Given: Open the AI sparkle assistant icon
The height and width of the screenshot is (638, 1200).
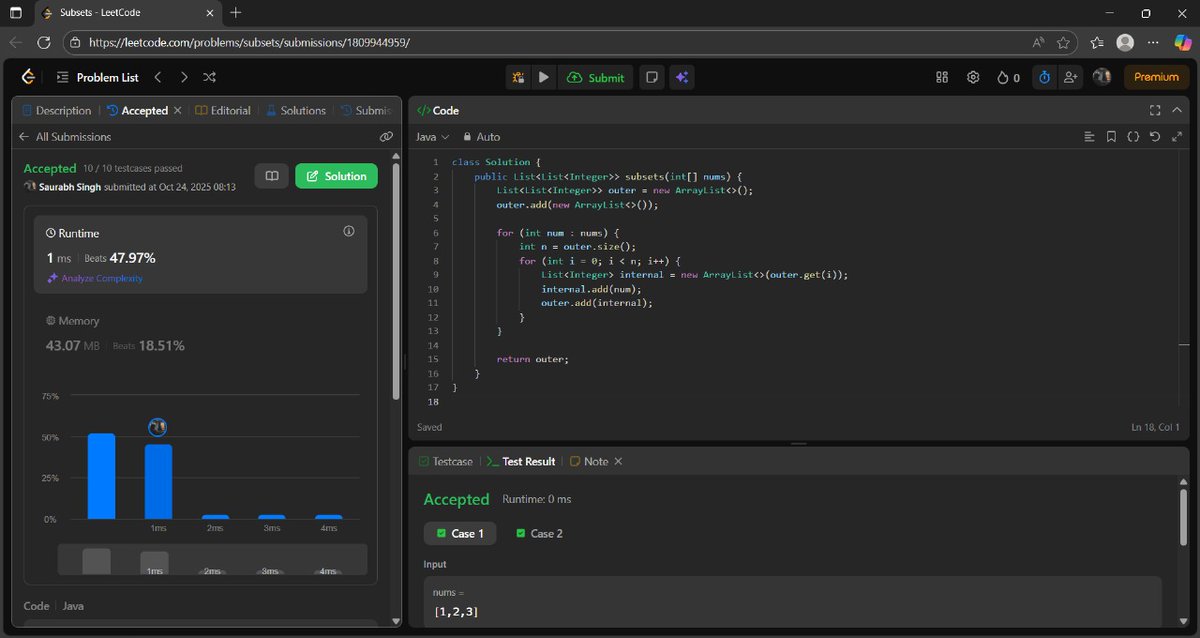Looking at the screenshot, I should 682,77.
